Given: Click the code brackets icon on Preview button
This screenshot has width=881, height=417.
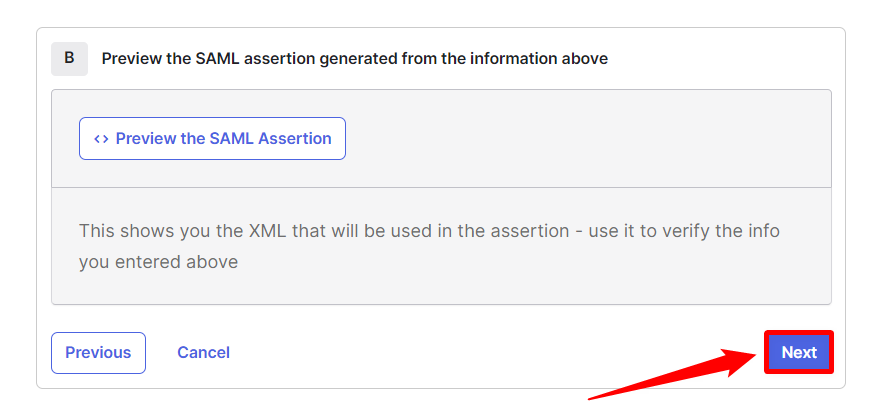Looking at the screenshot, I should pyautogui.click(x=101, y=139).
